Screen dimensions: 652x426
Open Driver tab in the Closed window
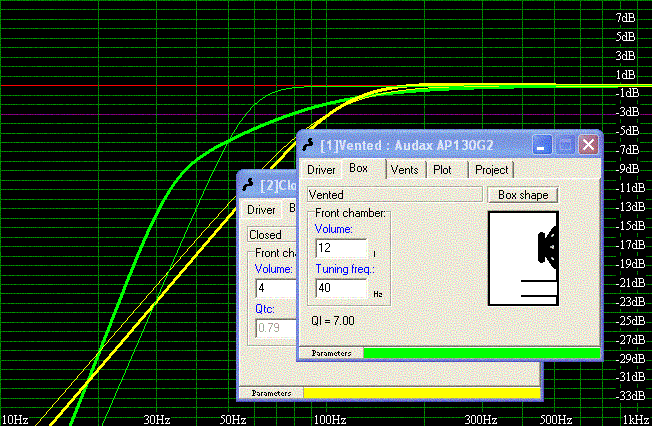tap(261, 210)
